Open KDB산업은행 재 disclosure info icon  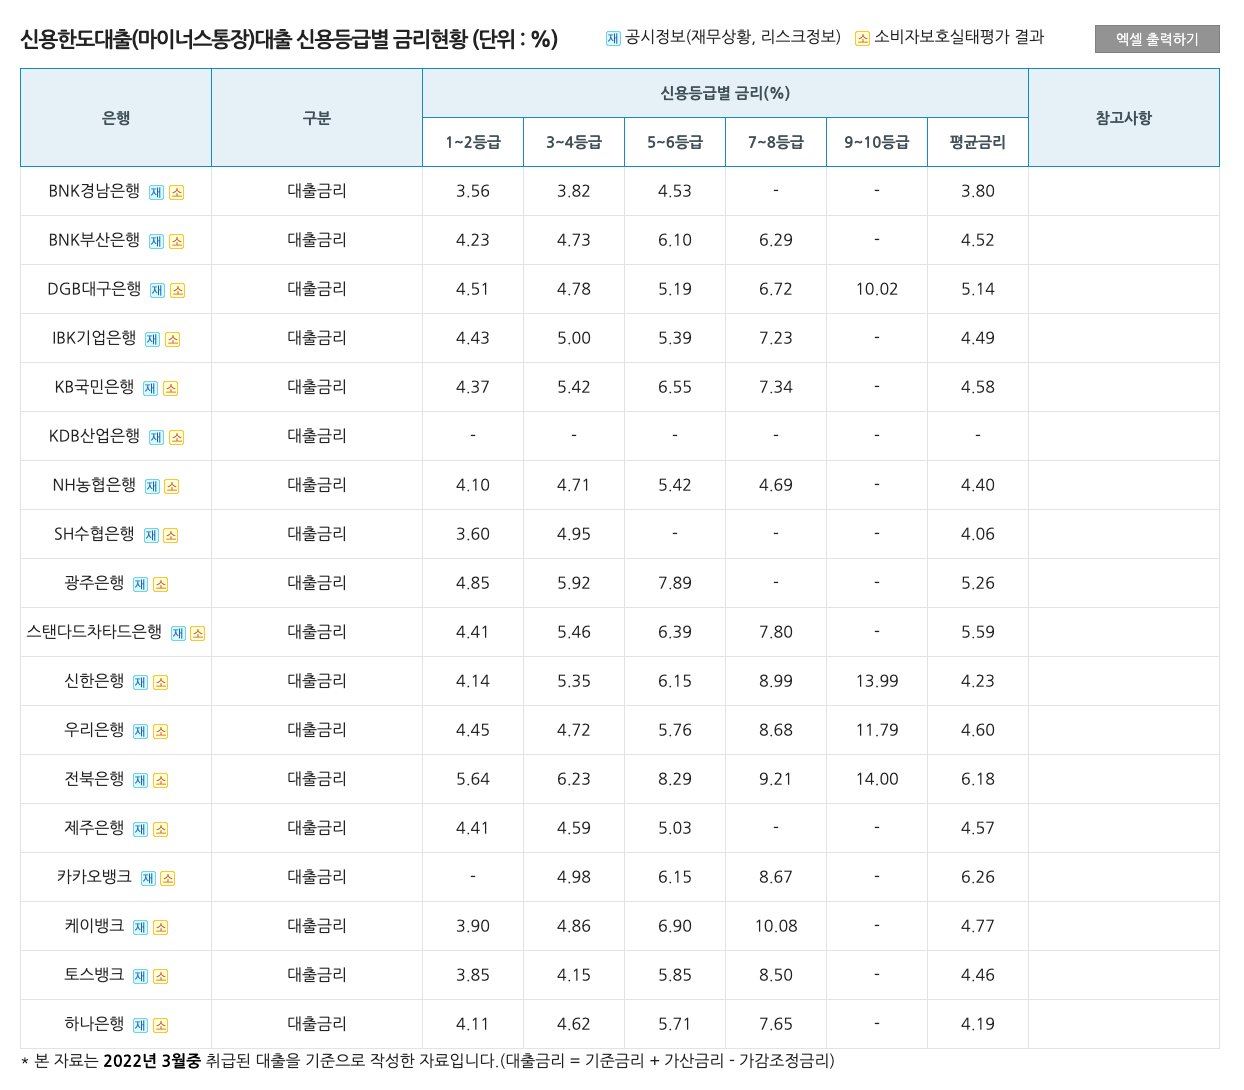click(156, 438)
